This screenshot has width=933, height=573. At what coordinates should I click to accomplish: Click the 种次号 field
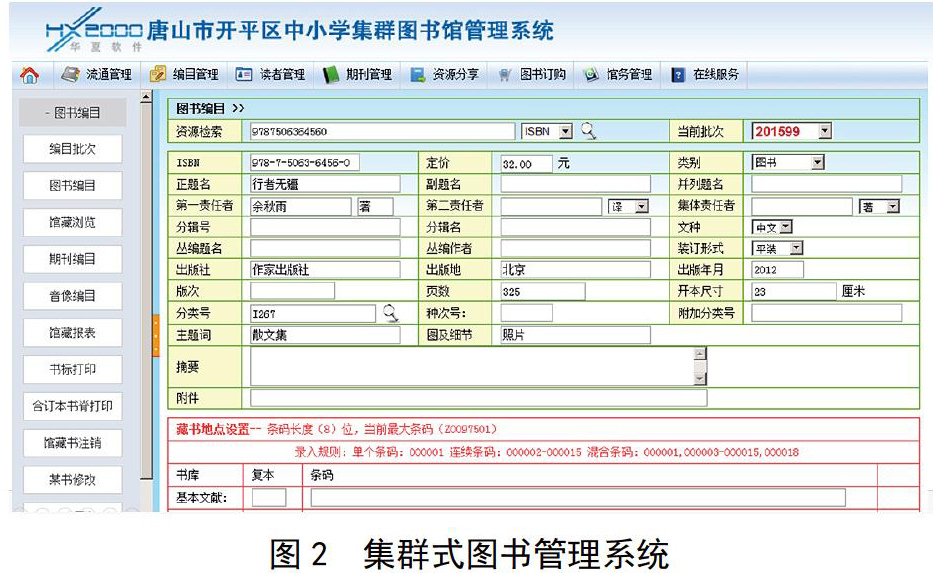coord(526,313)
